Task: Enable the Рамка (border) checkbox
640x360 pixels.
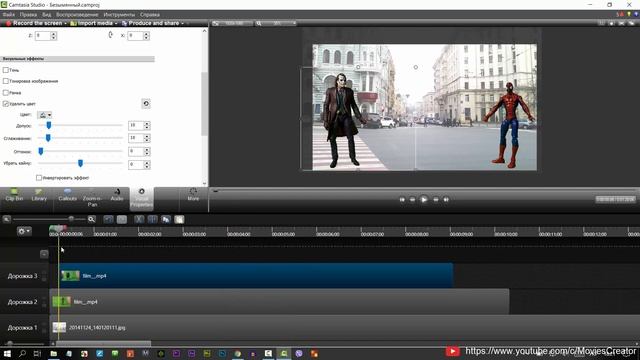Action: (6, 92)
